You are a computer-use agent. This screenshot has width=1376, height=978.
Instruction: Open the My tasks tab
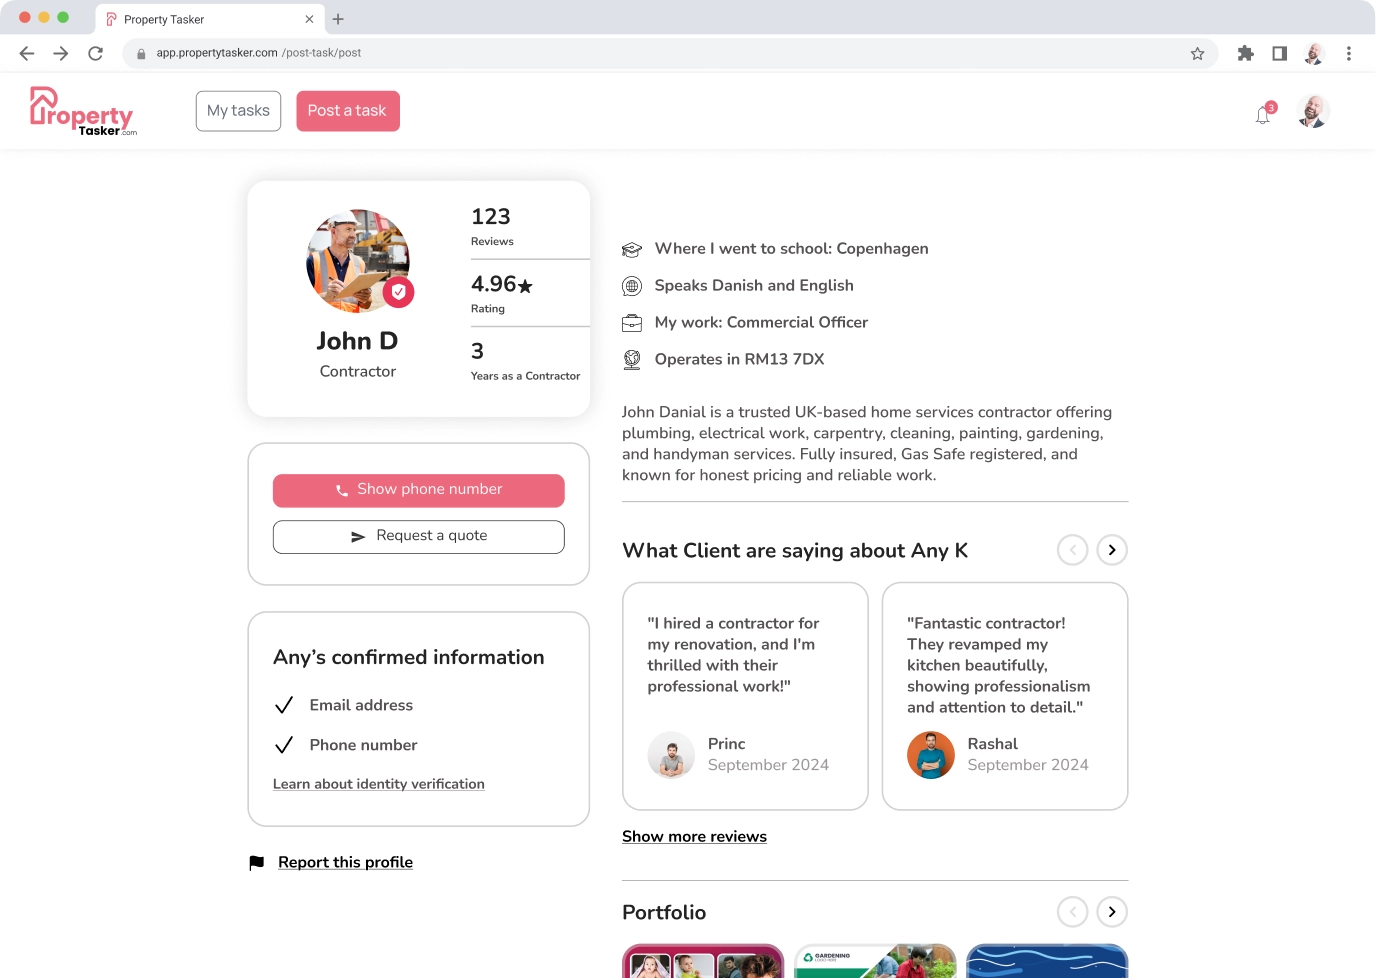point(238,111)
